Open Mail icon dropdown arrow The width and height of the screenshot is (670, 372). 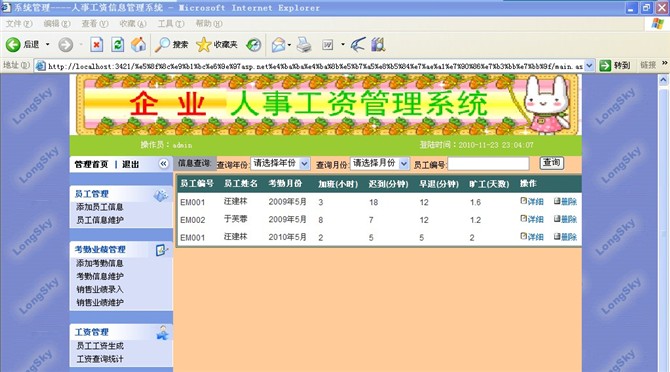click(x=289, y=44)
